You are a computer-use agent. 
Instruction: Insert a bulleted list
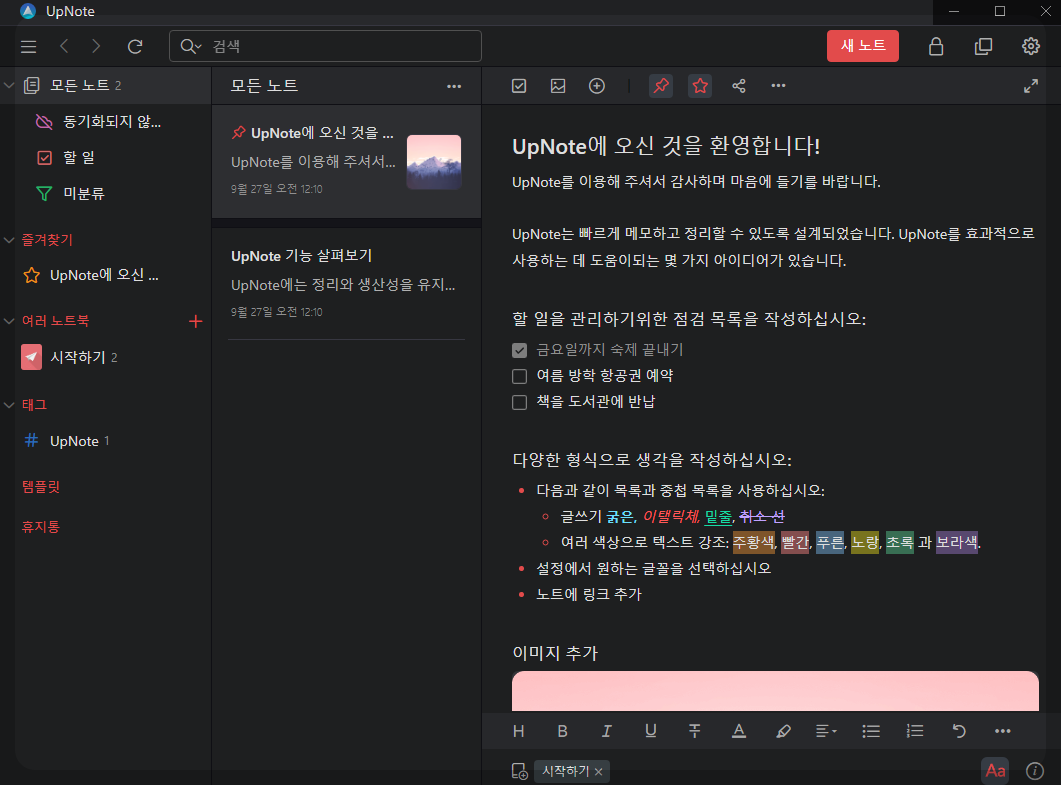pos(871,731)
